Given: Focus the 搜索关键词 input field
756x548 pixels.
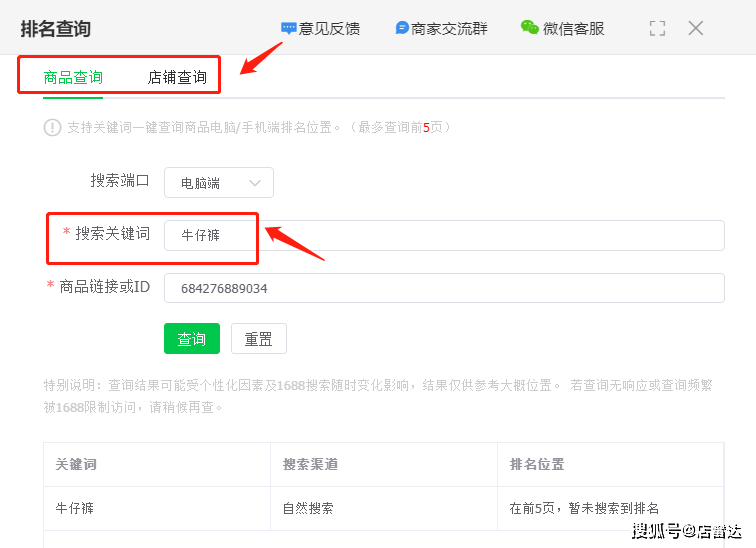Looking at the screenshot, I should (443, 236).
